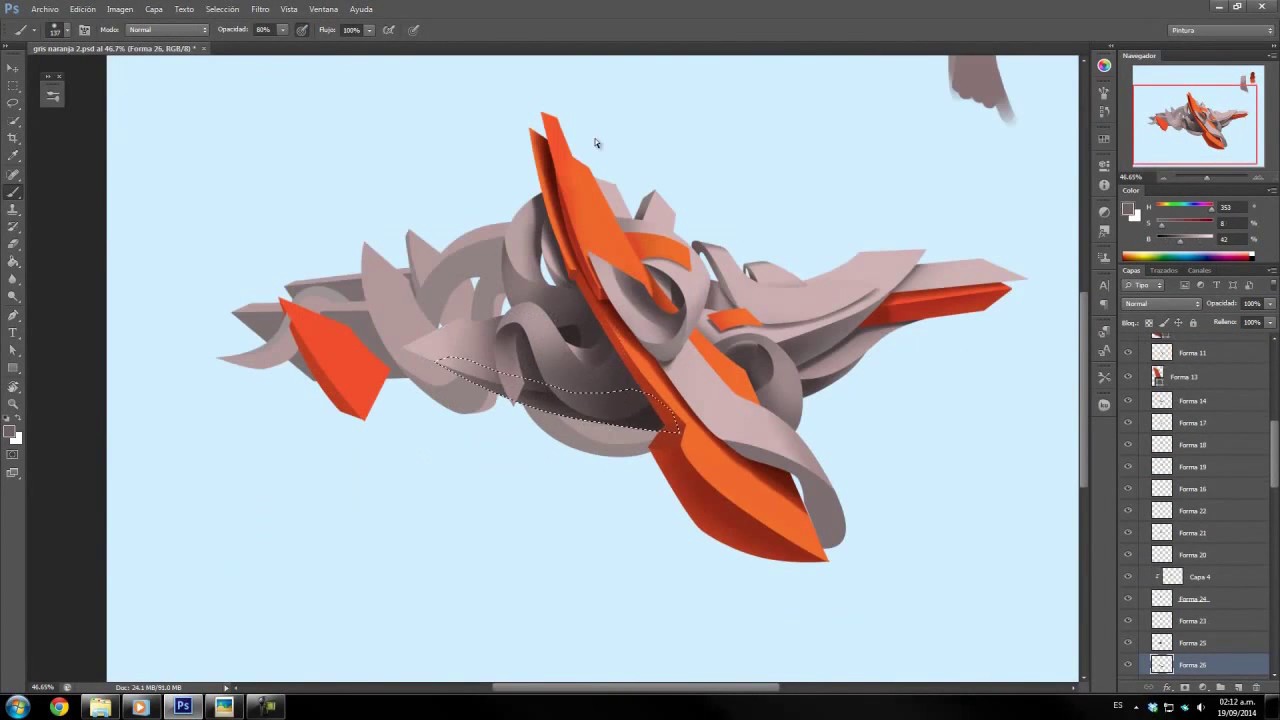Image resolution: width=1280 pixels, height=720 pixels.
Task: Select the Pen tool
Action: (x=13, y=315)
